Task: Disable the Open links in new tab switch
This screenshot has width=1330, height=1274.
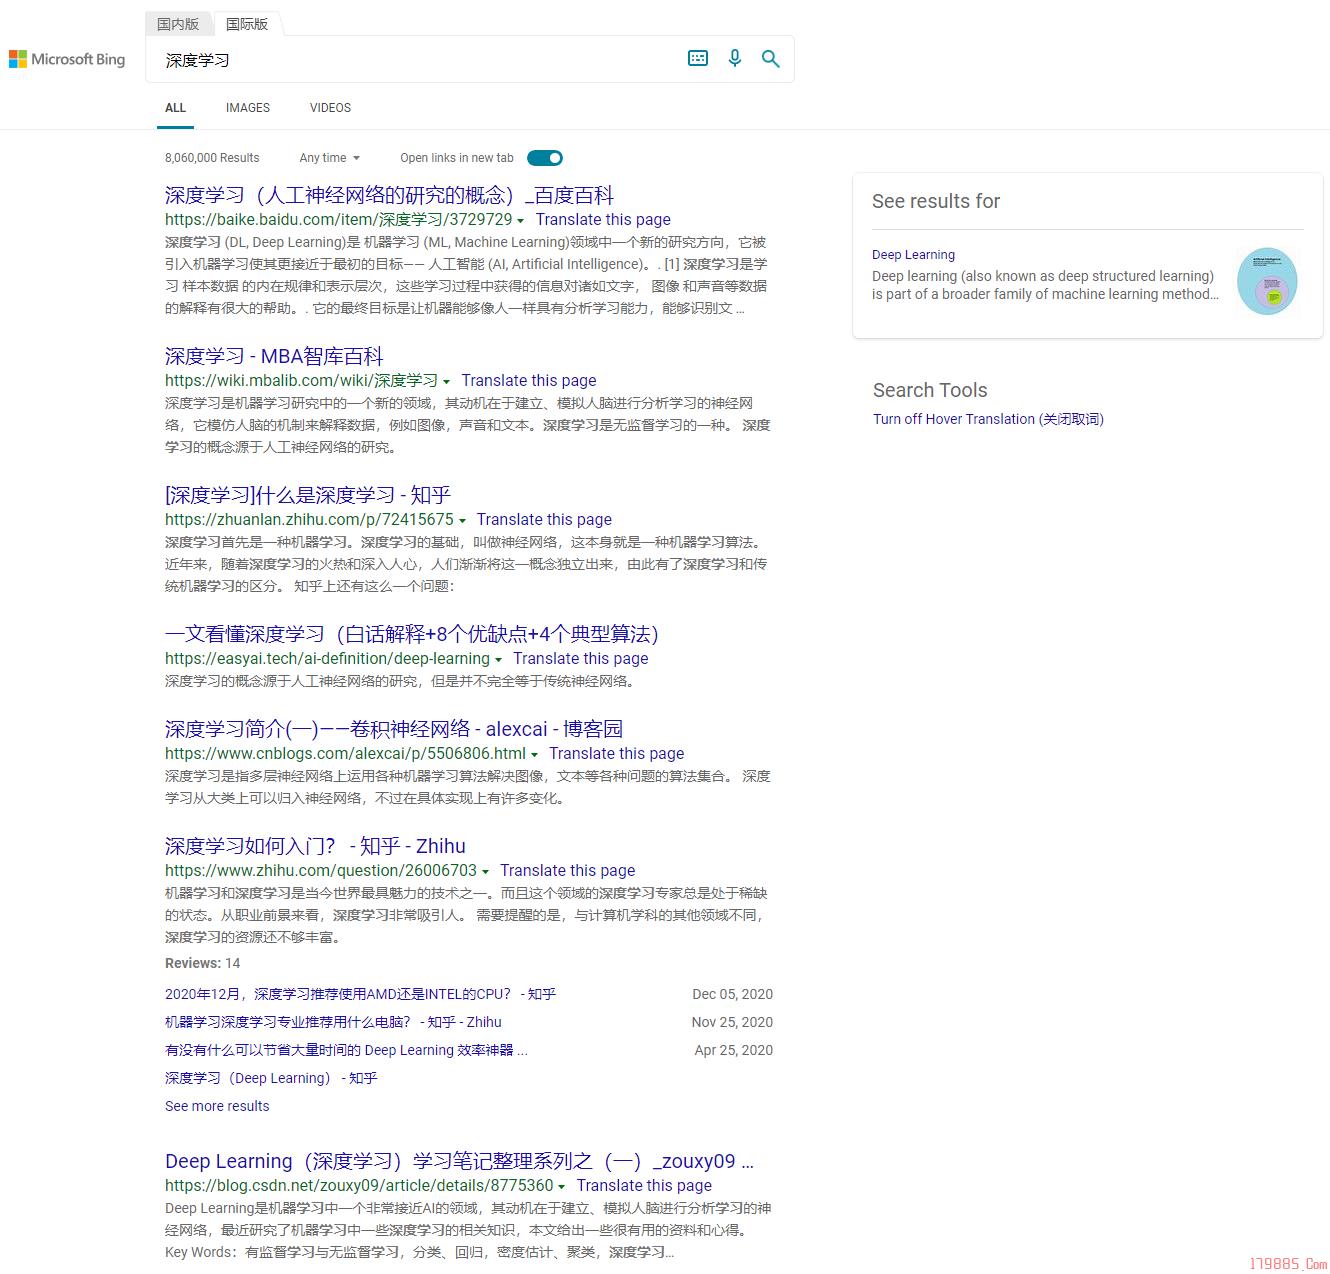Action: point(544,157)
